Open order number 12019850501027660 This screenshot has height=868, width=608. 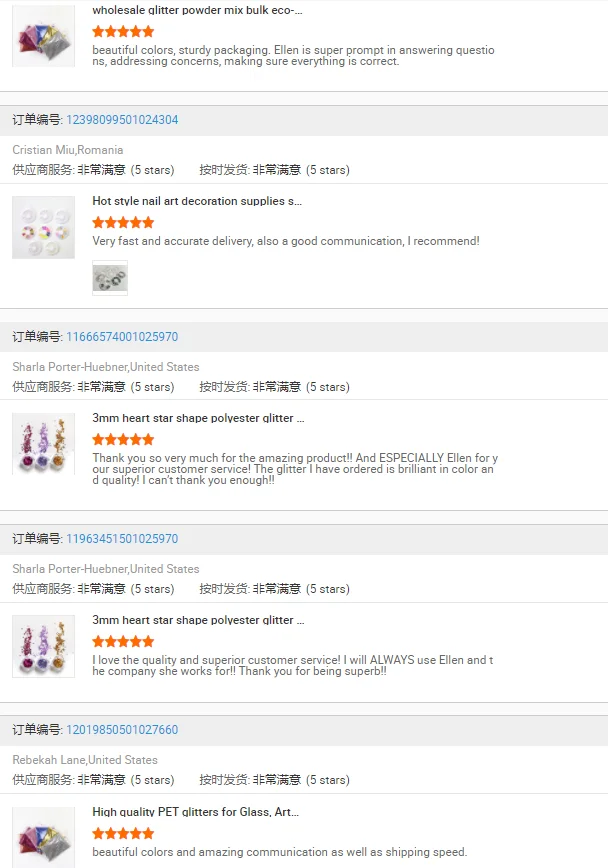point(122,730)
